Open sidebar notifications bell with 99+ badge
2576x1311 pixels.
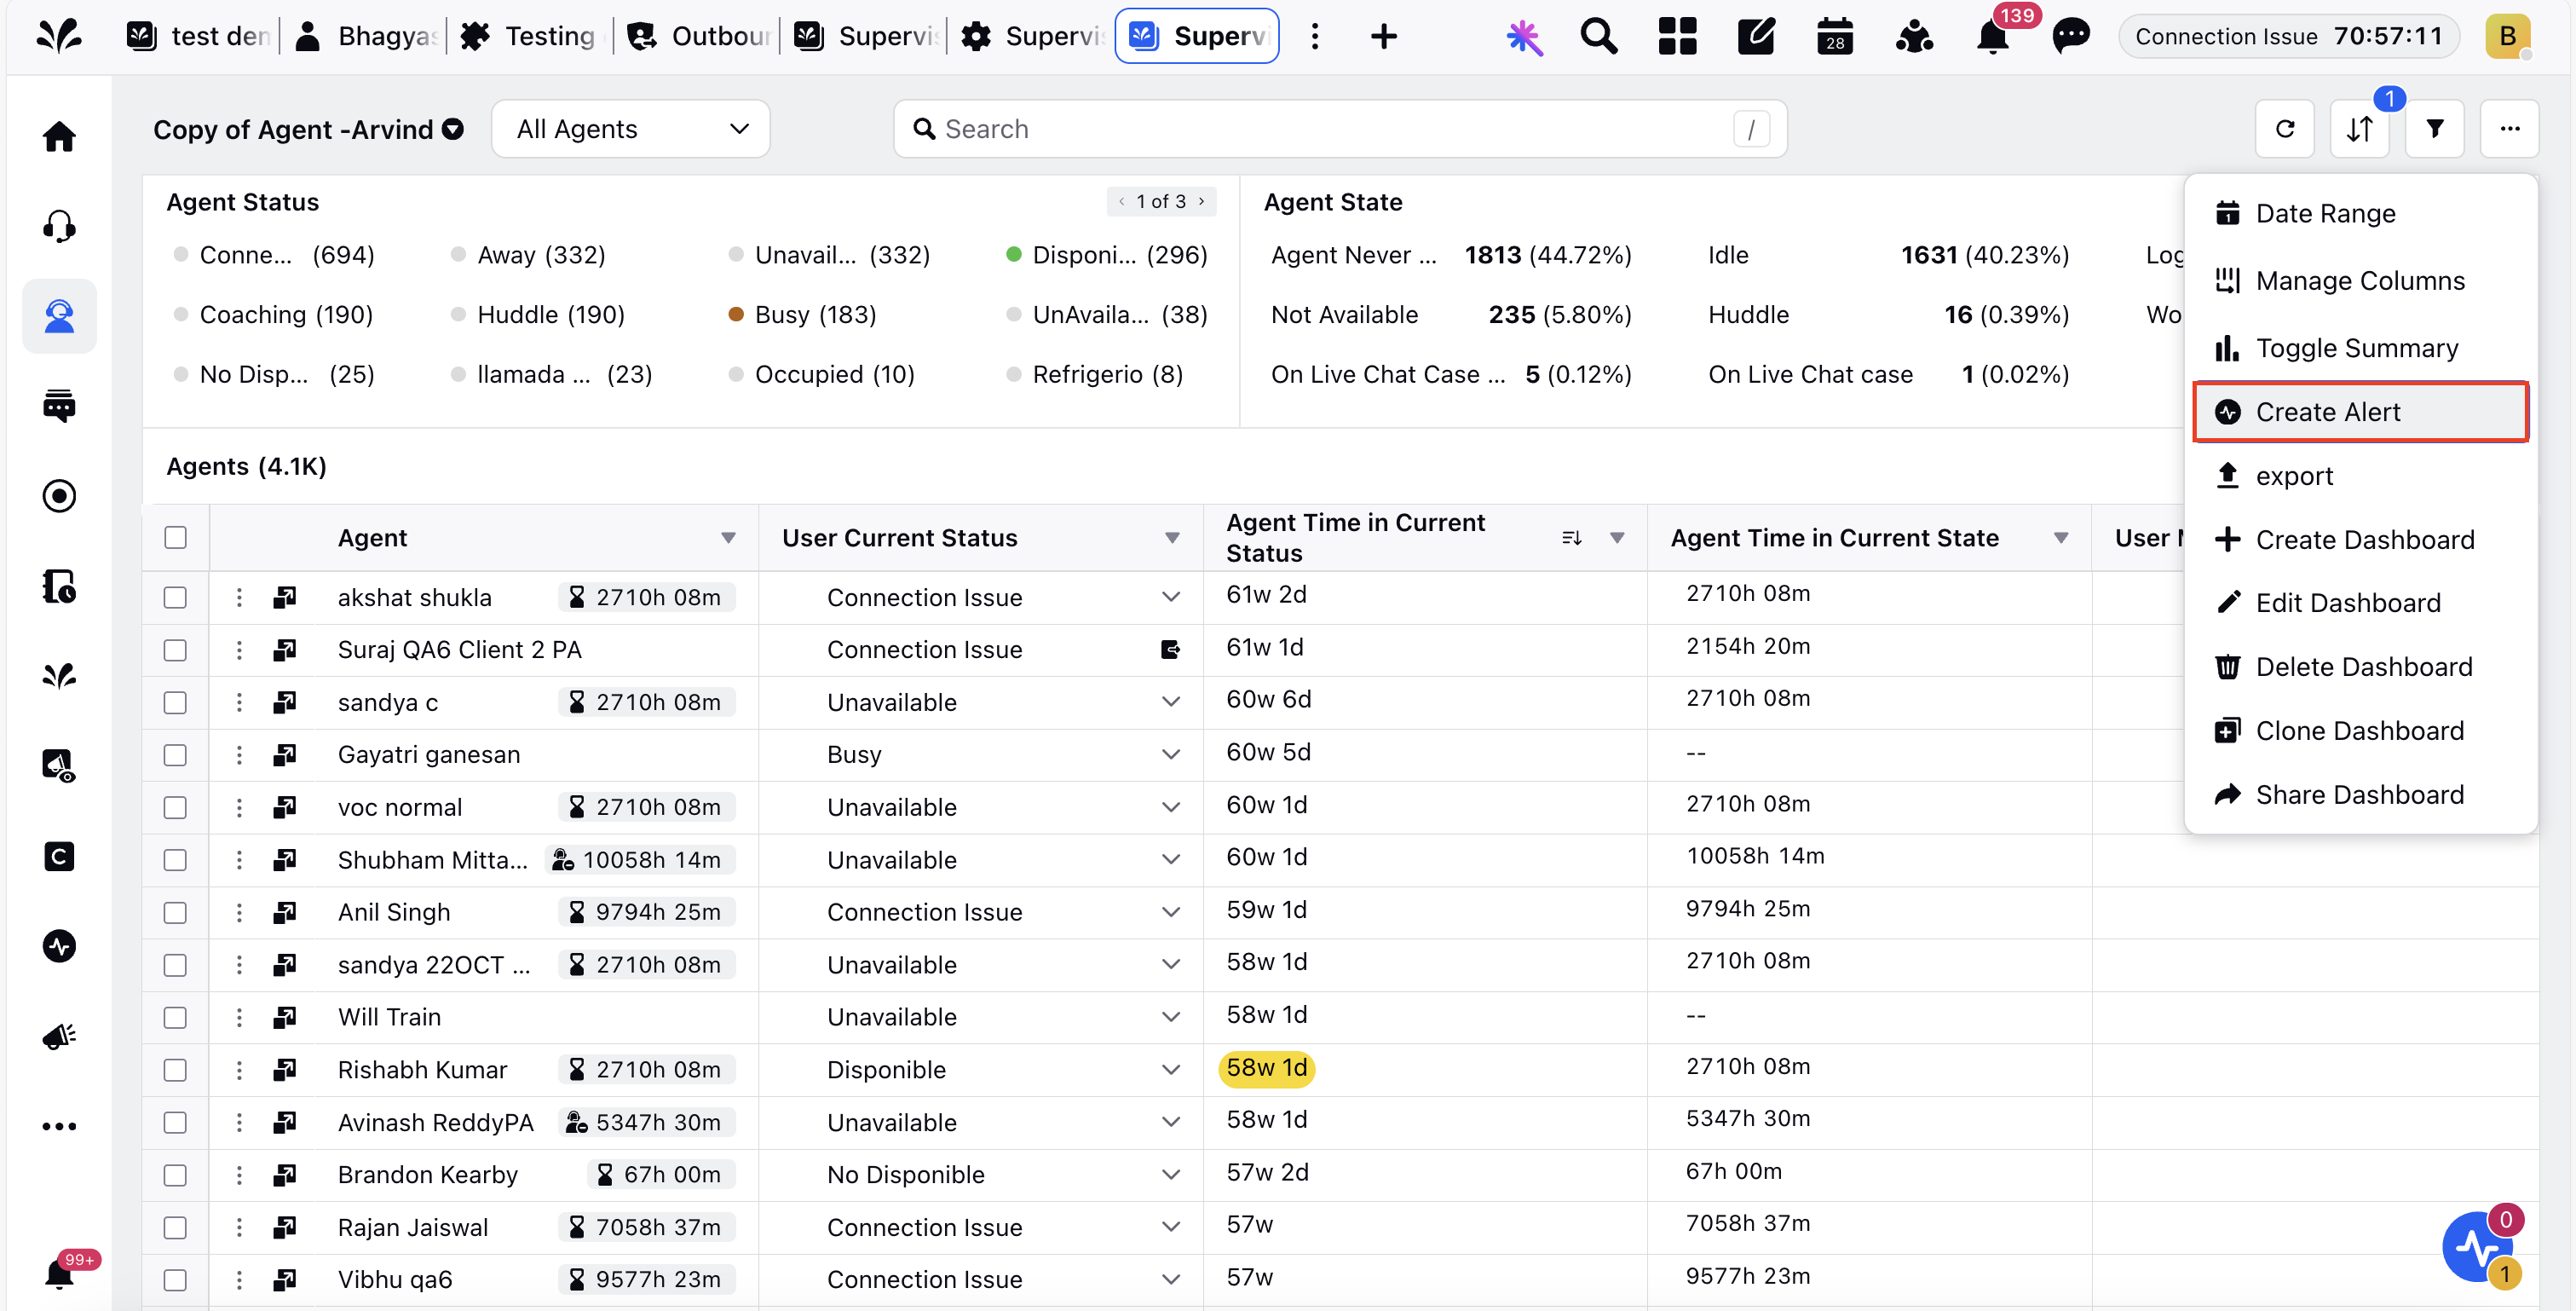59,1273
